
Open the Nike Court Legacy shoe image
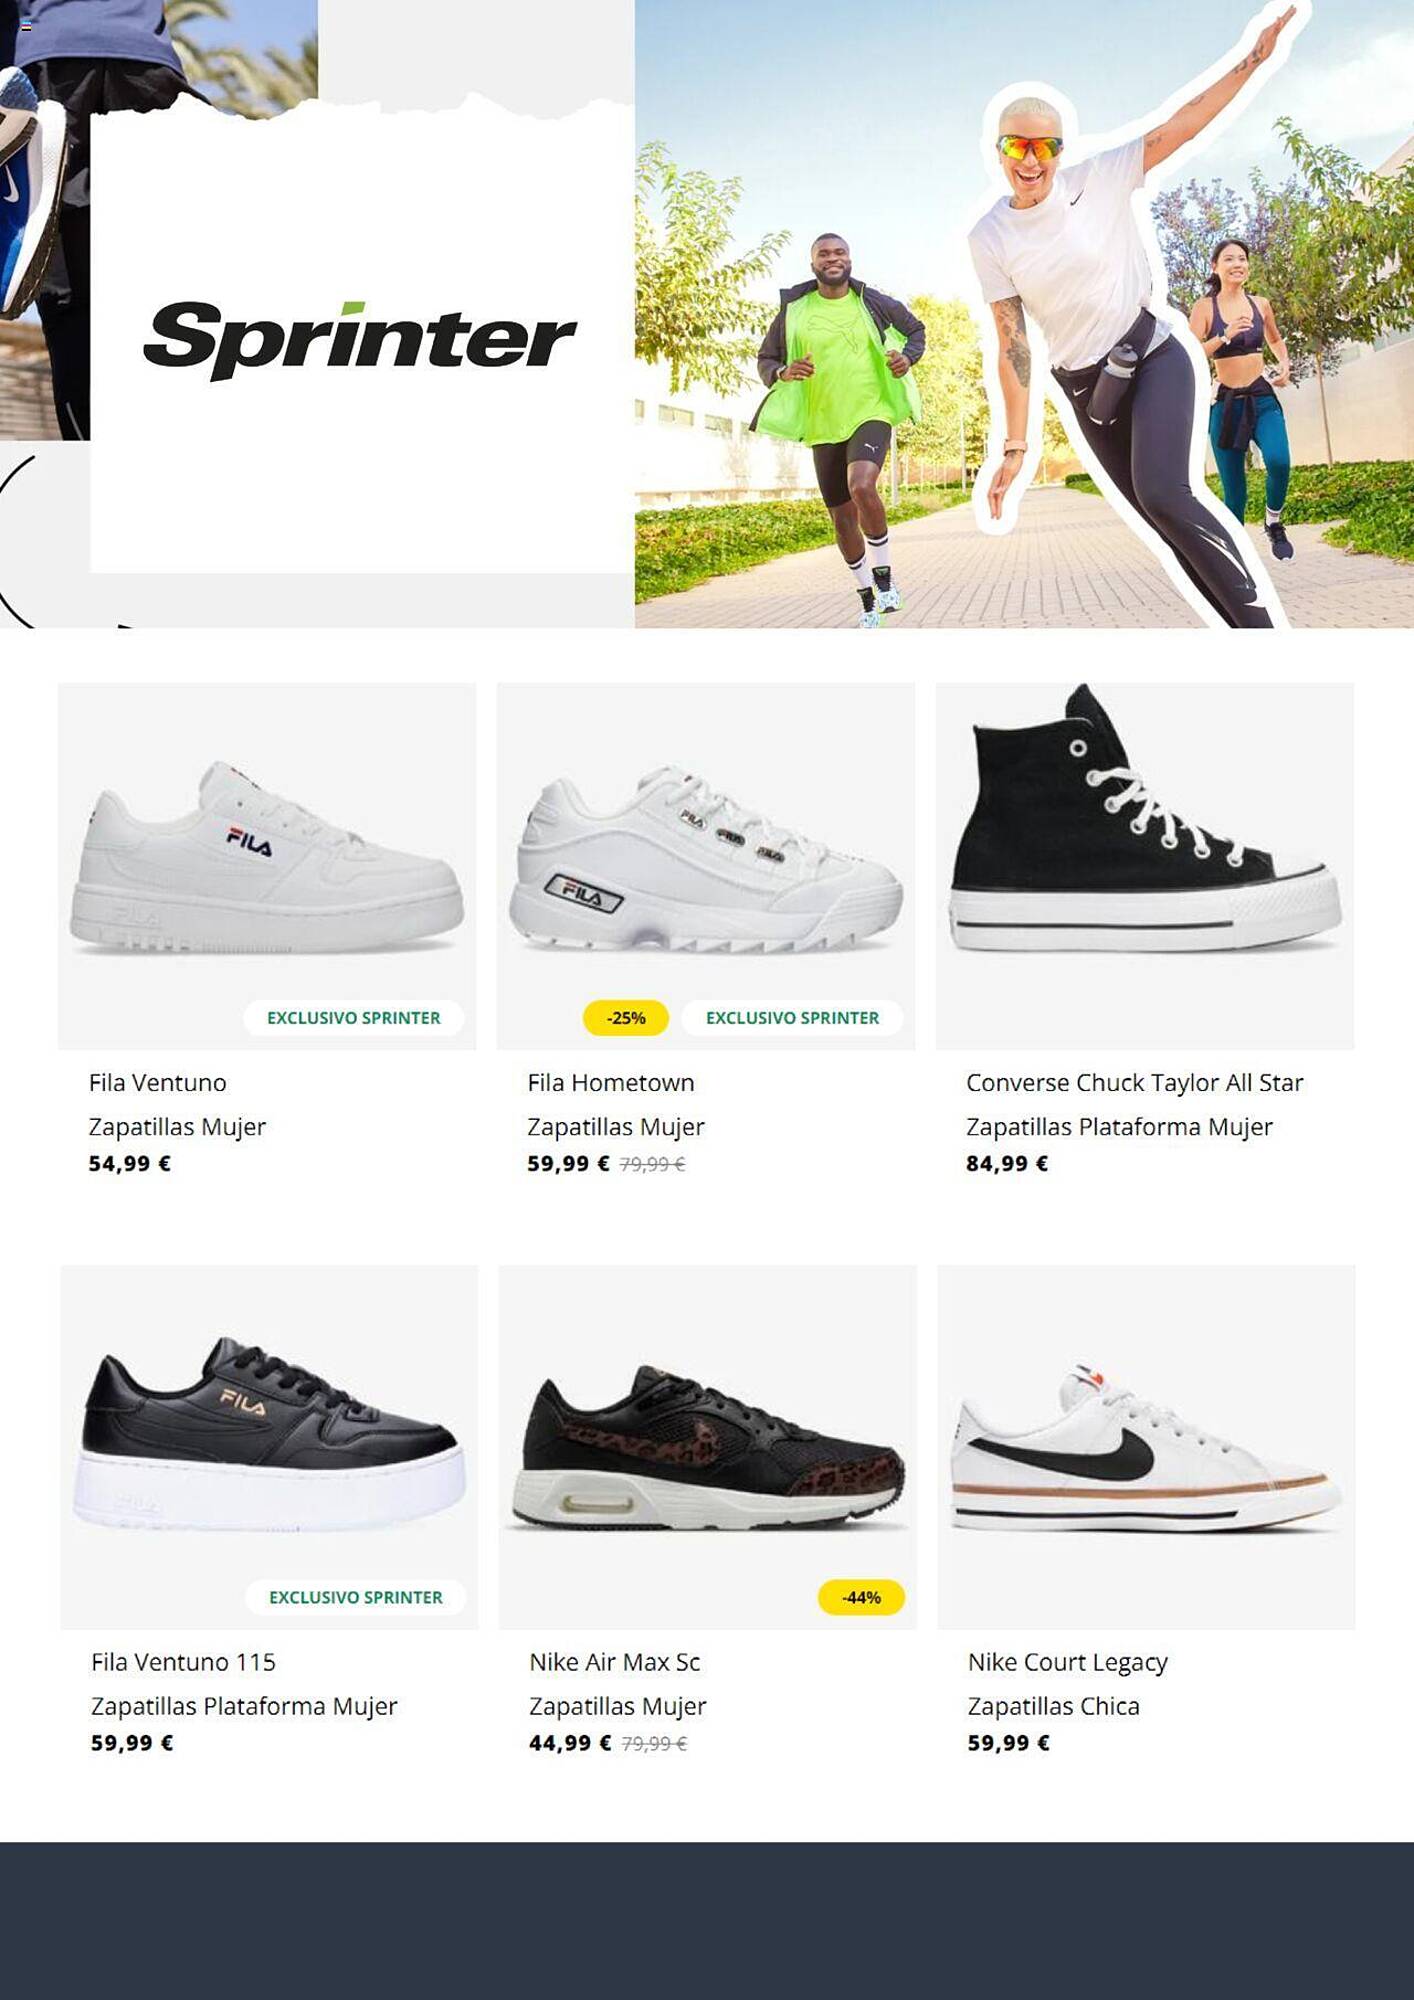[1147, 1447]
